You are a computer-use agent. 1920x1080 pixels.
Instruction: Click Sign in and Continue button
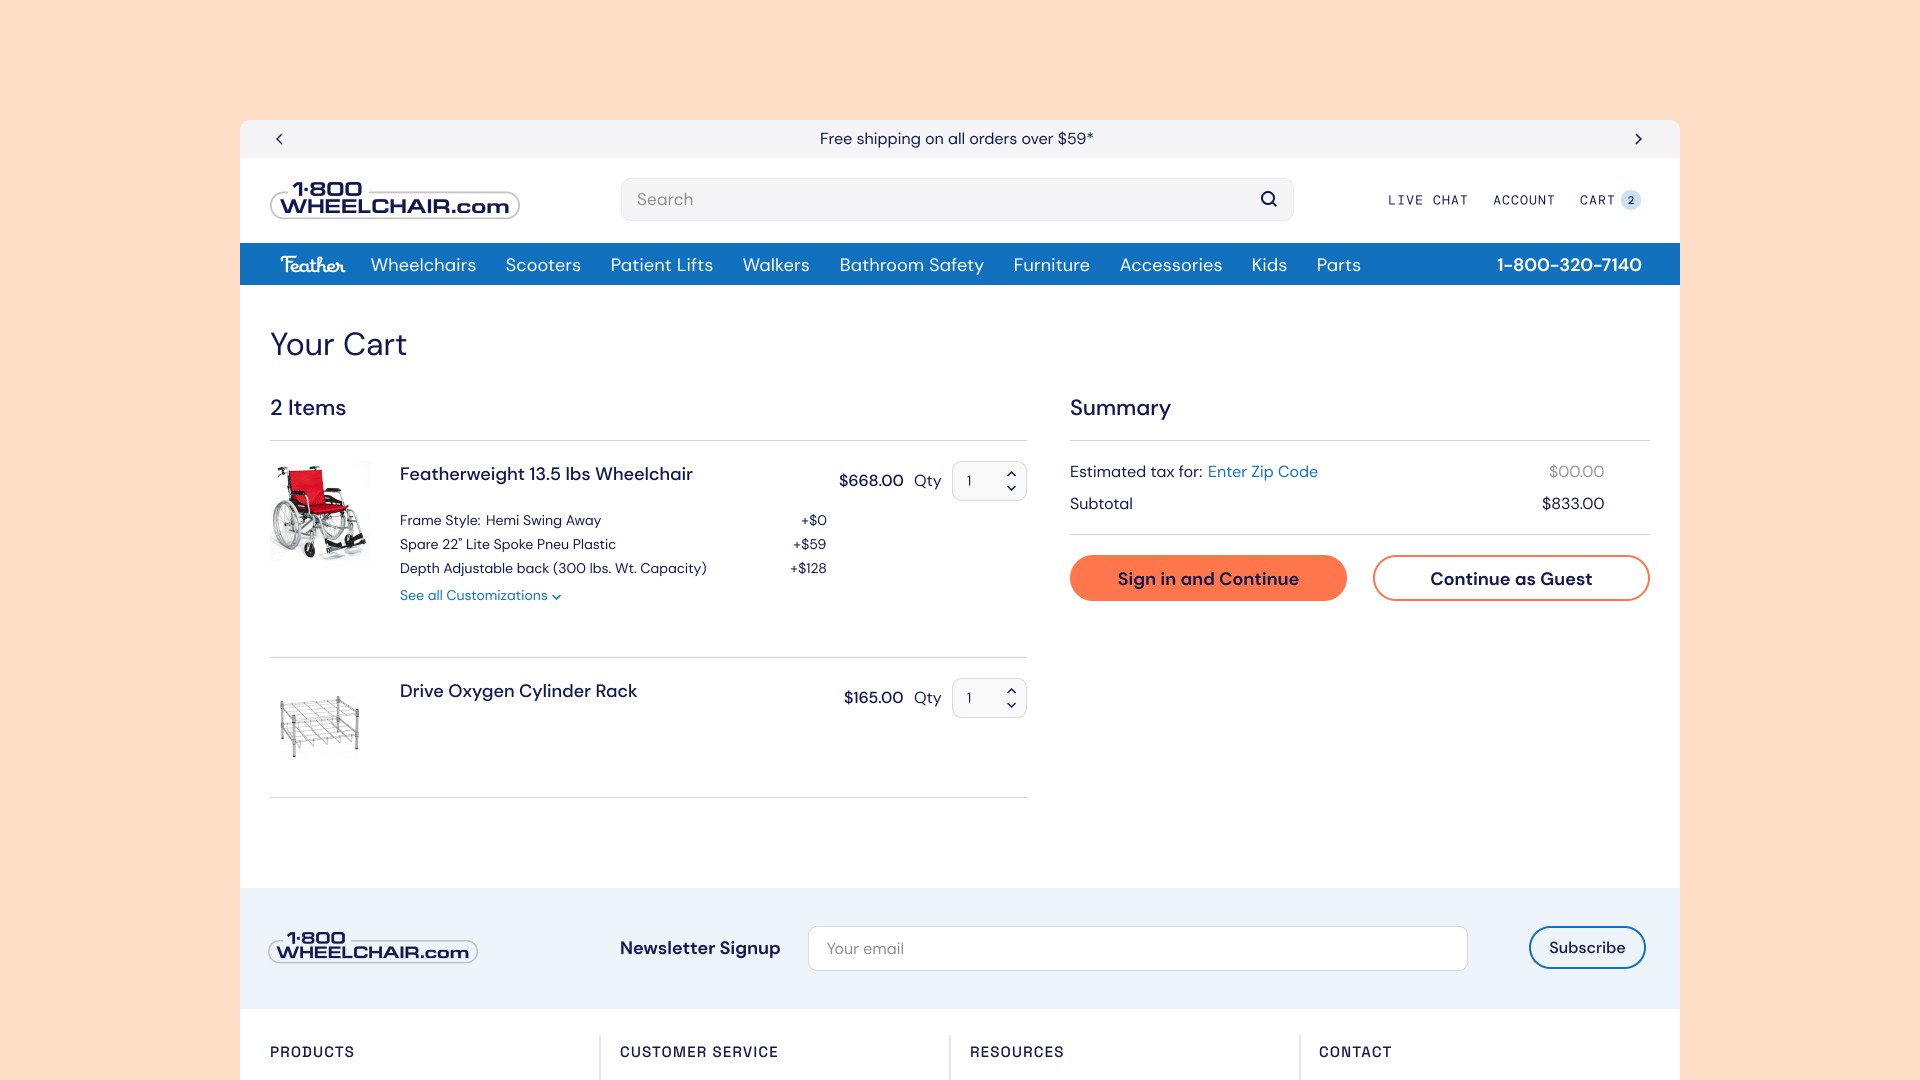coord(1207,578)
